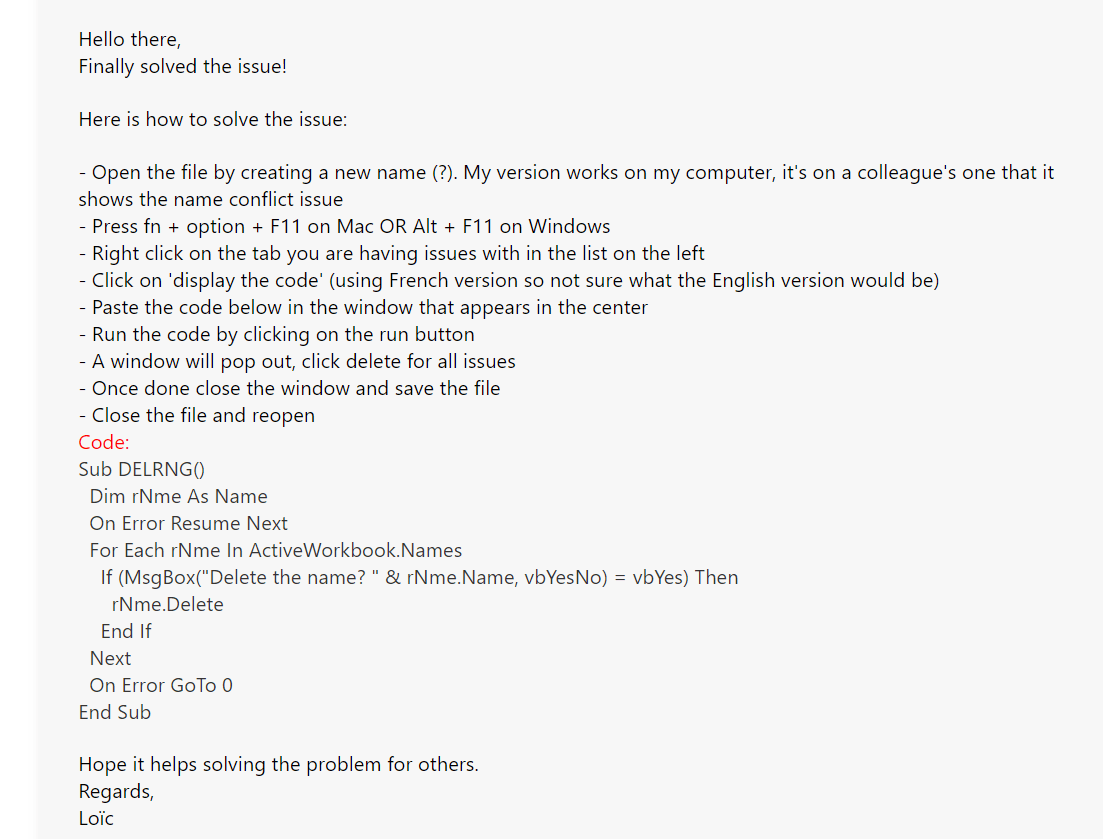Click the 'Sub DELRNG()' code line
The width and height of the screenshot is (1103, 839).
(141, 469)
